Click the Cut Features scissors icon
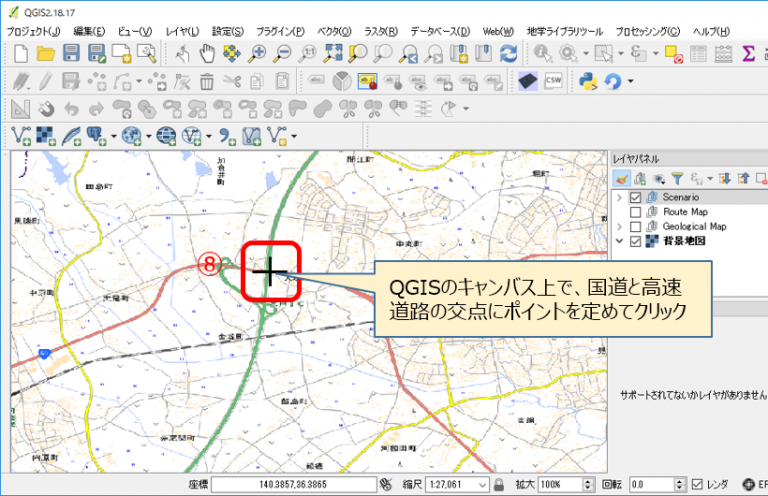768x496 pixels. (232, 81)
